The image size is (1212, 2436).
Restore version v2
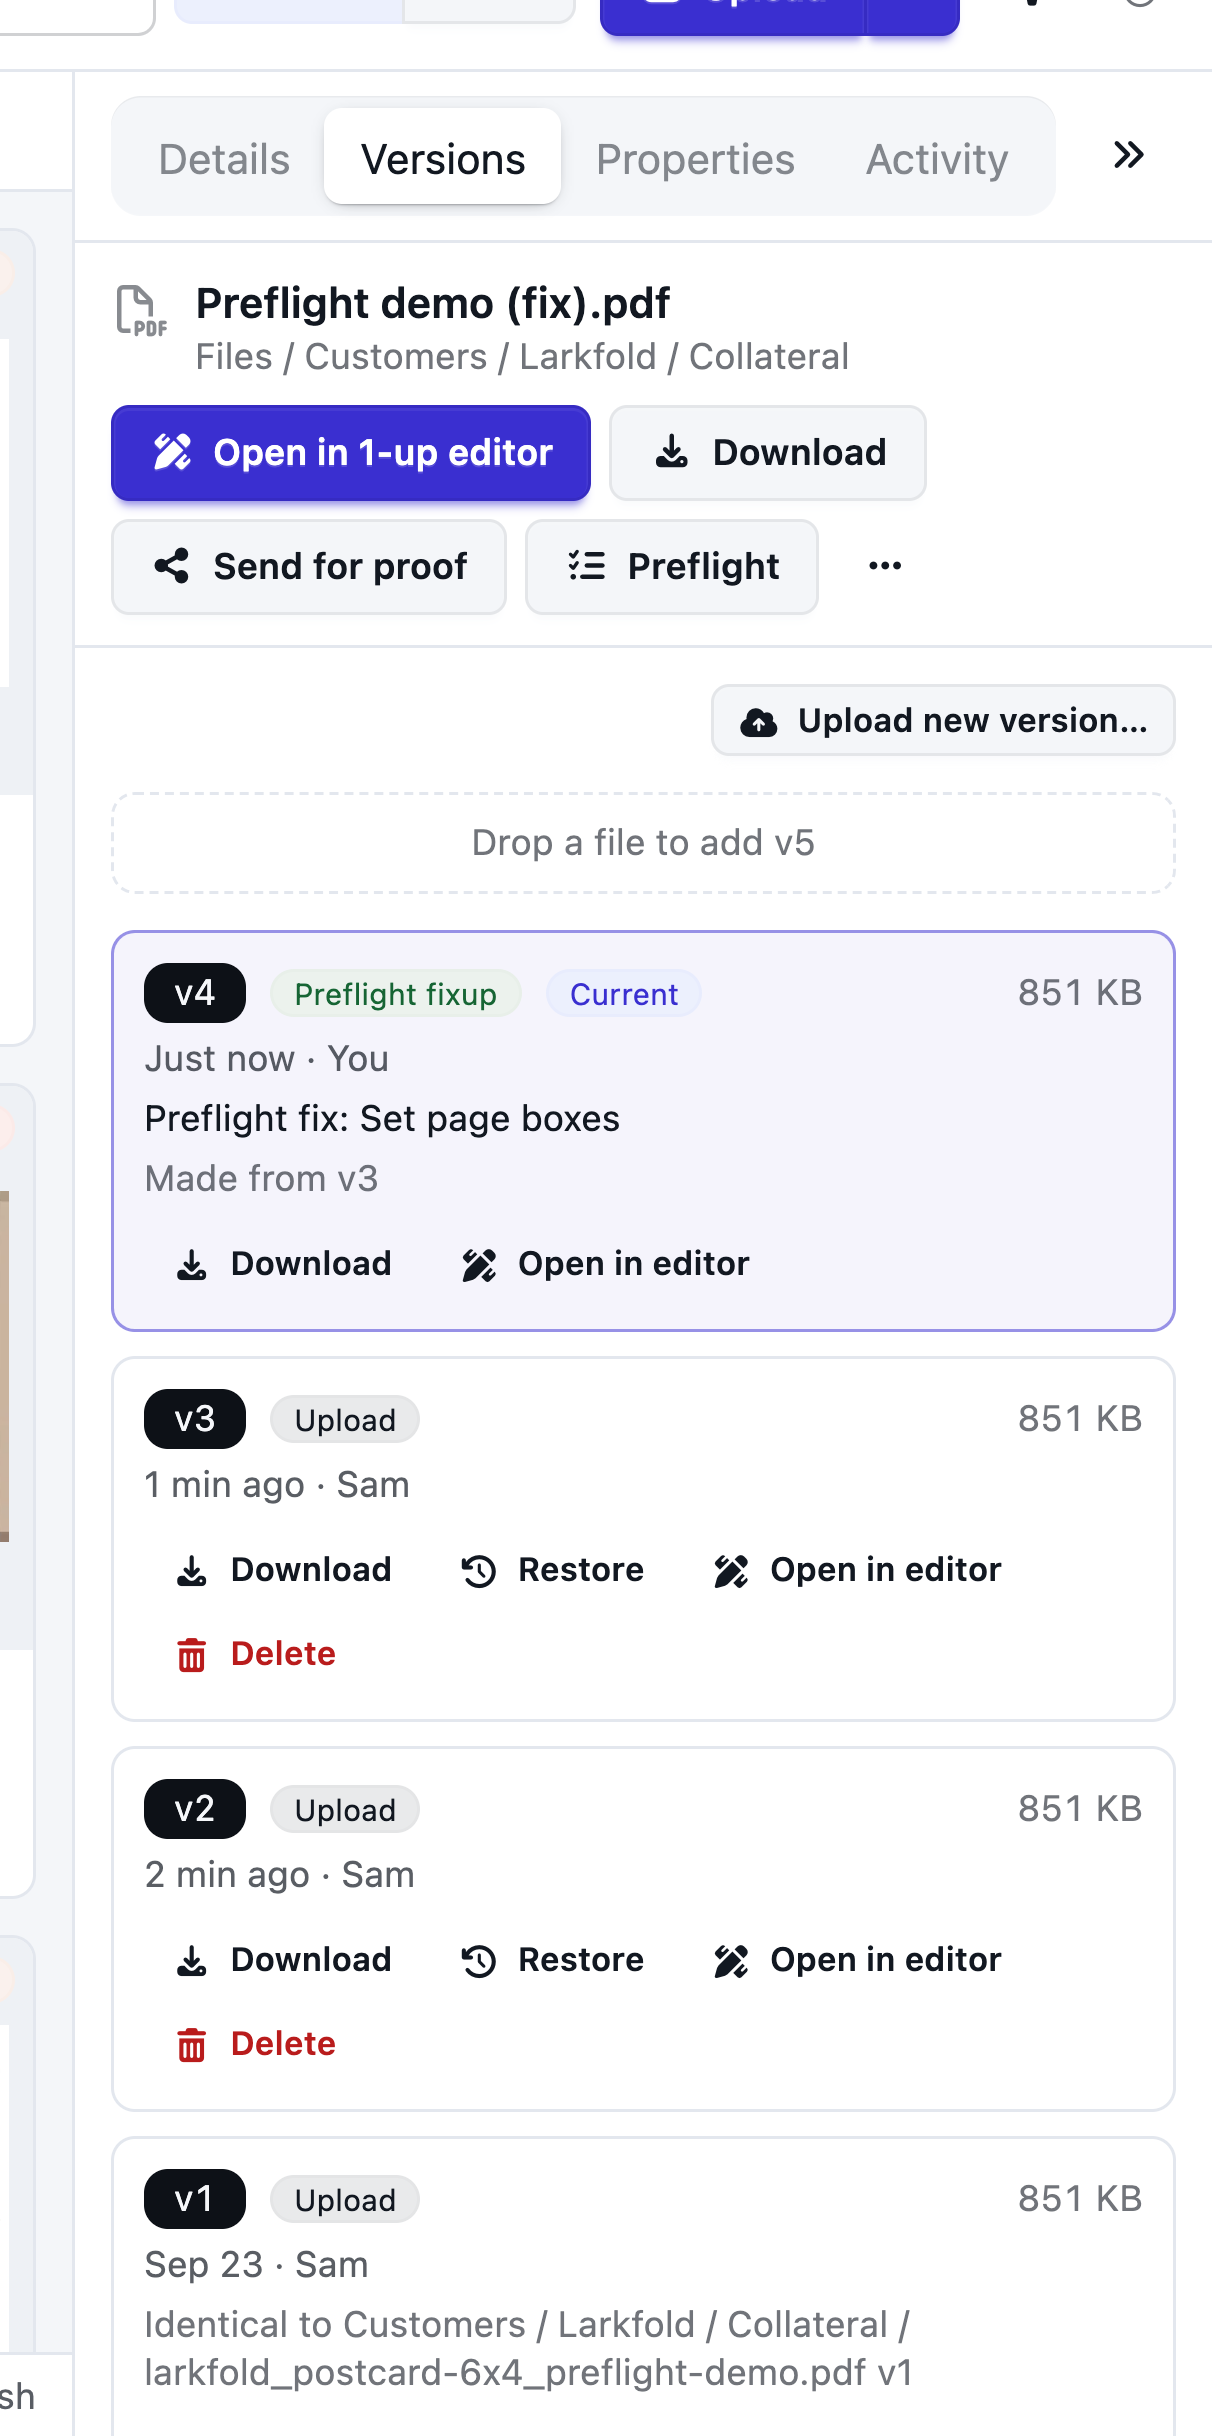tap(553, 1960)
